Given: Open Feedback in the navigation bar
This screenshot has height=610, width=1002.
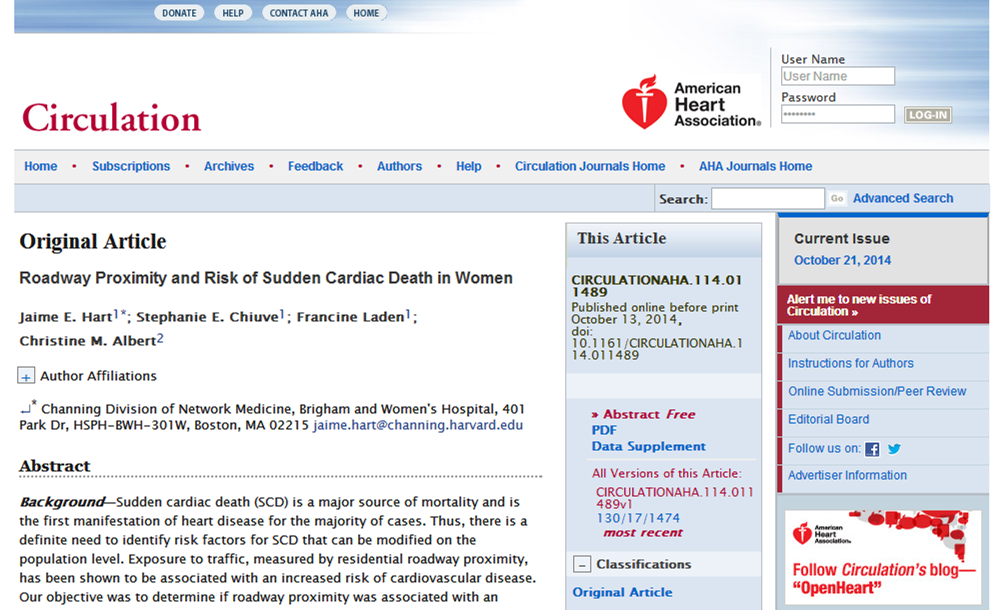Looking at the screenshot, I should coord(315,166).
